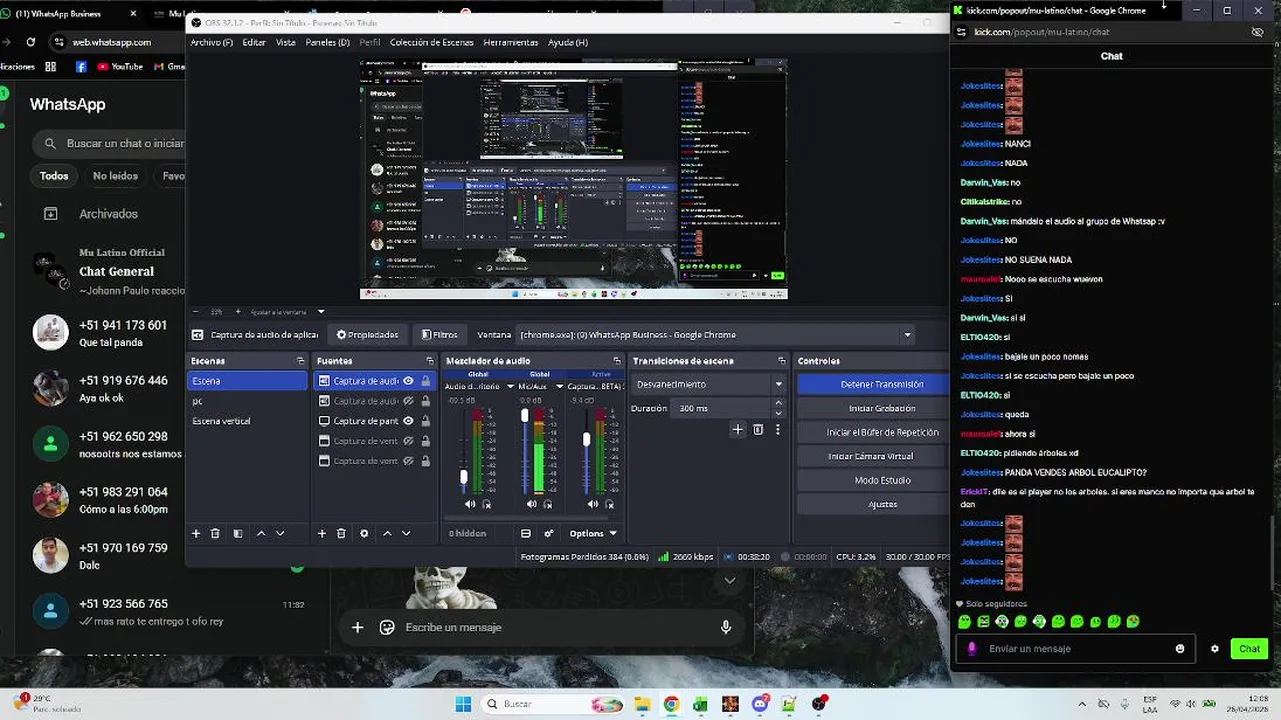Viewport: 1281px width, 720px height.
Task: Select the pc scene in OBS
Action: [247, 401]
